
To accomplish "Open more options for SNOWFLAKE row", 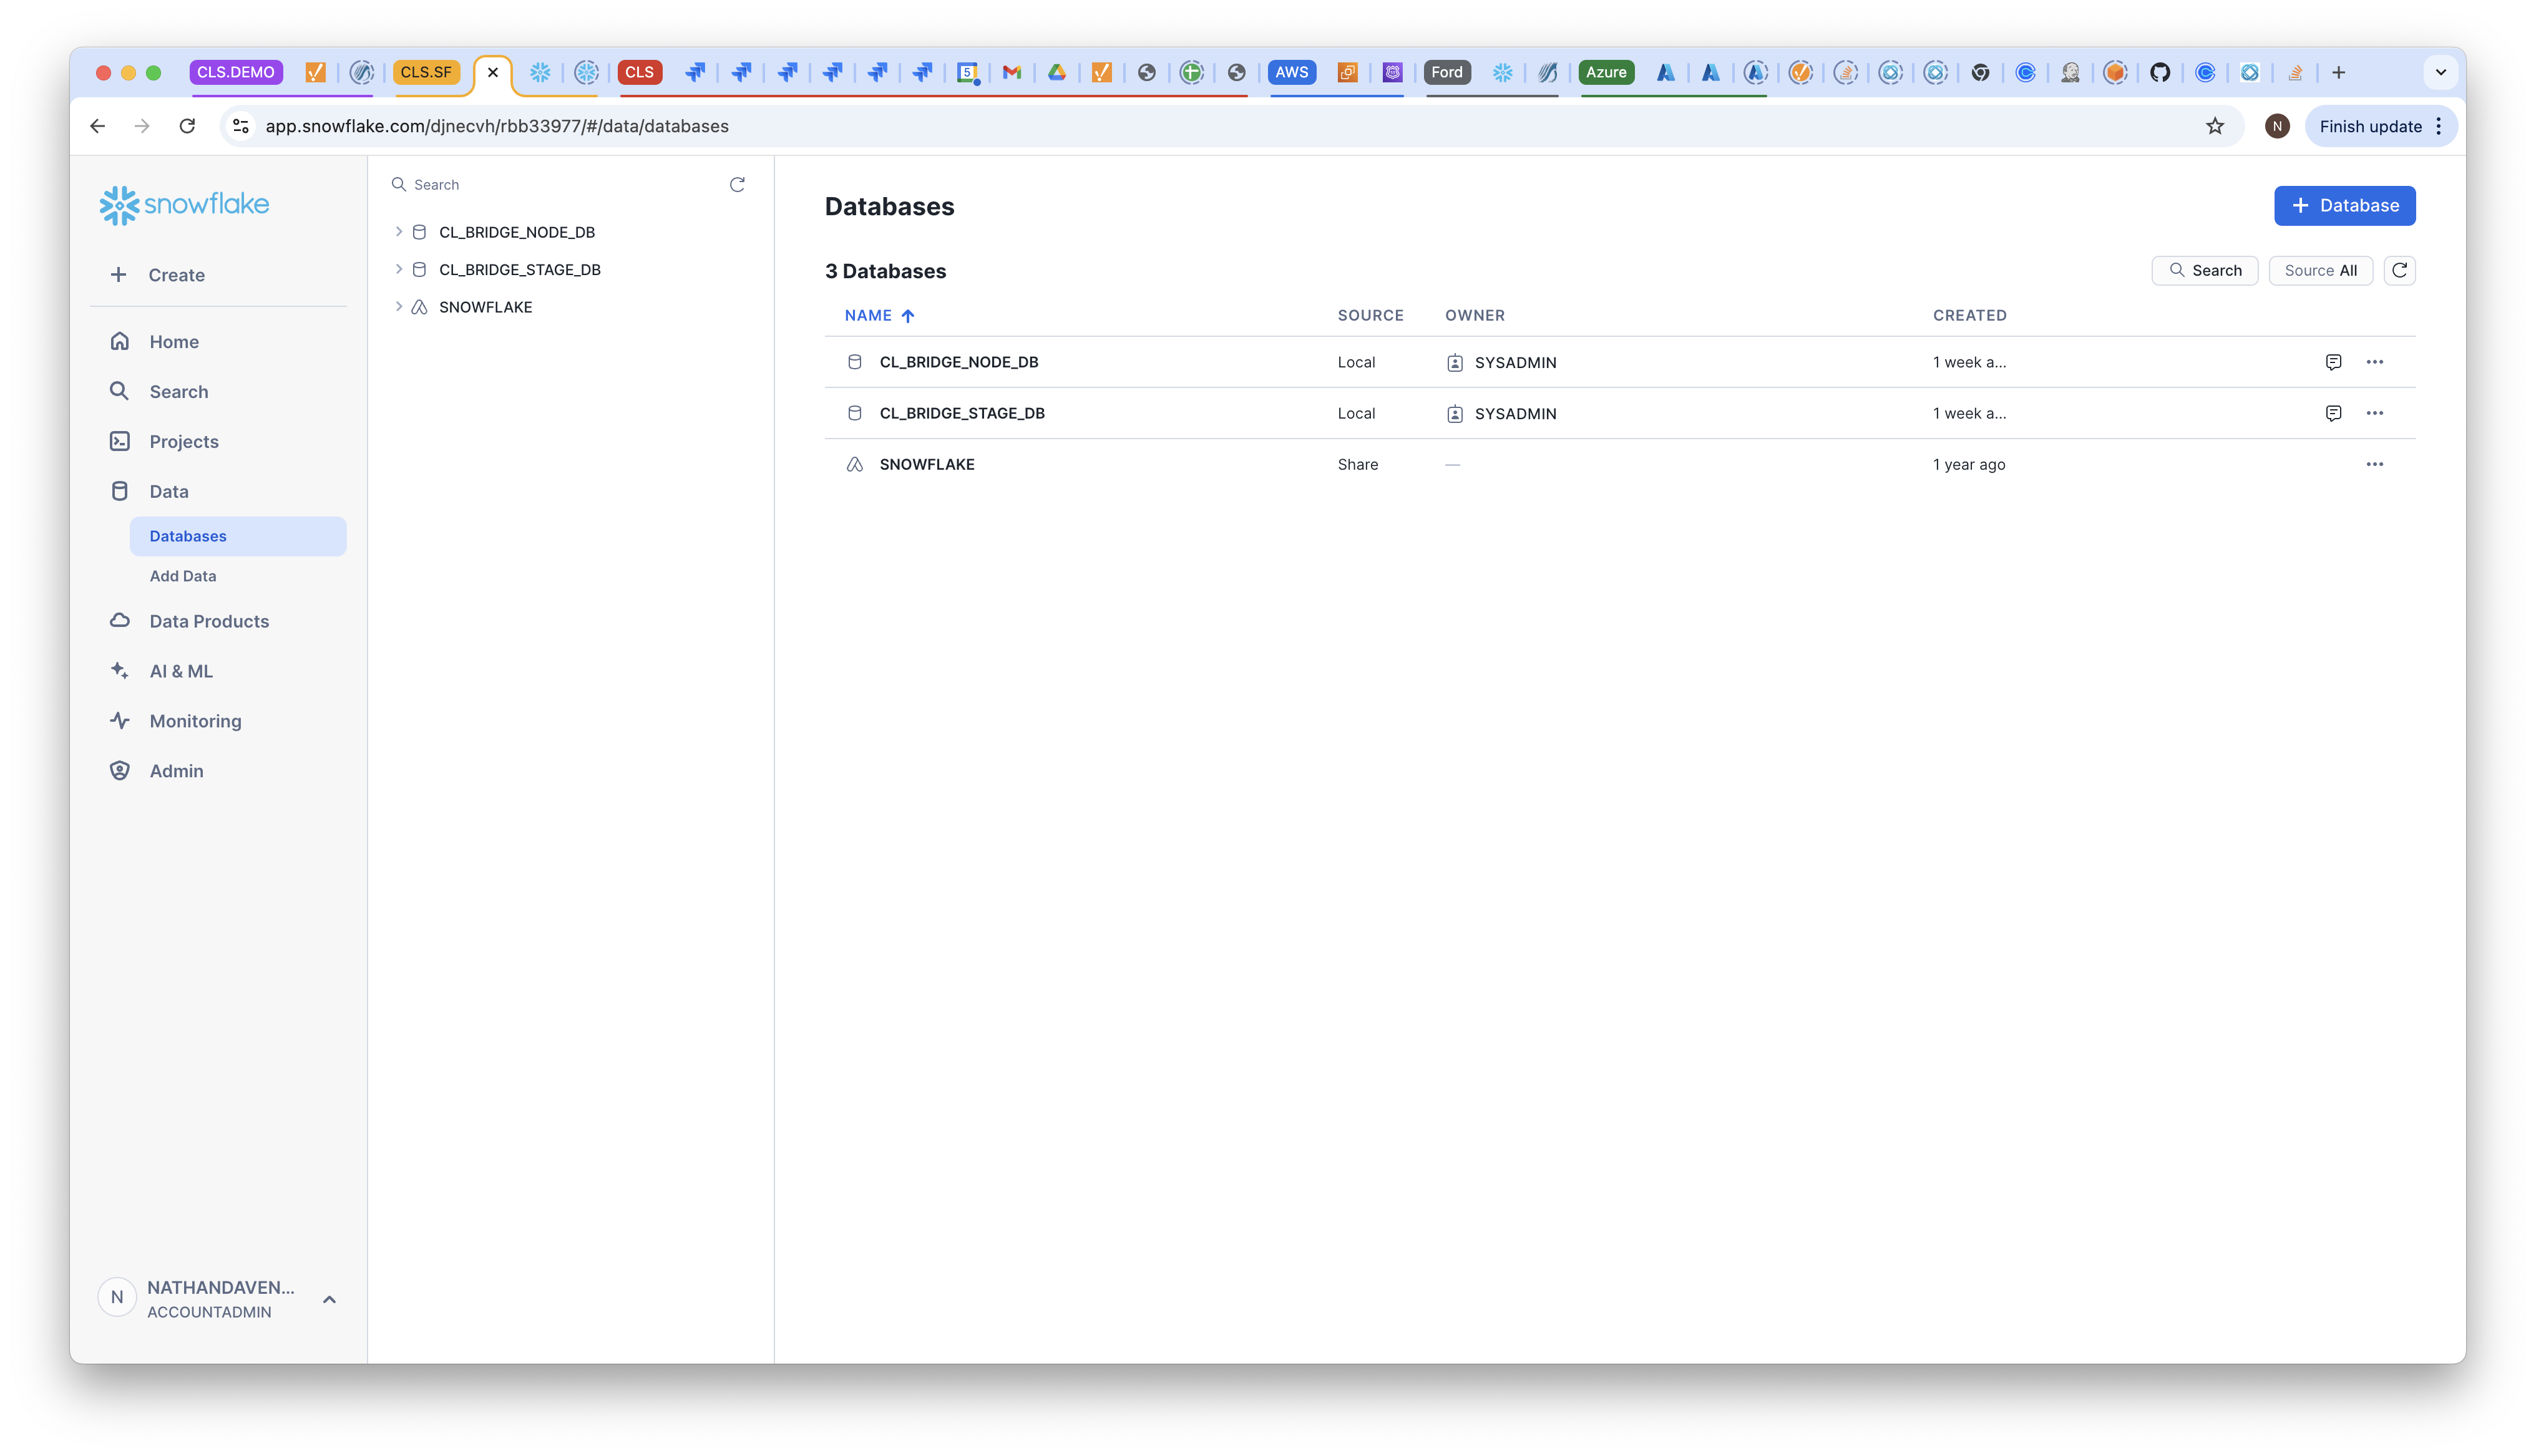I will point(2374,464).
